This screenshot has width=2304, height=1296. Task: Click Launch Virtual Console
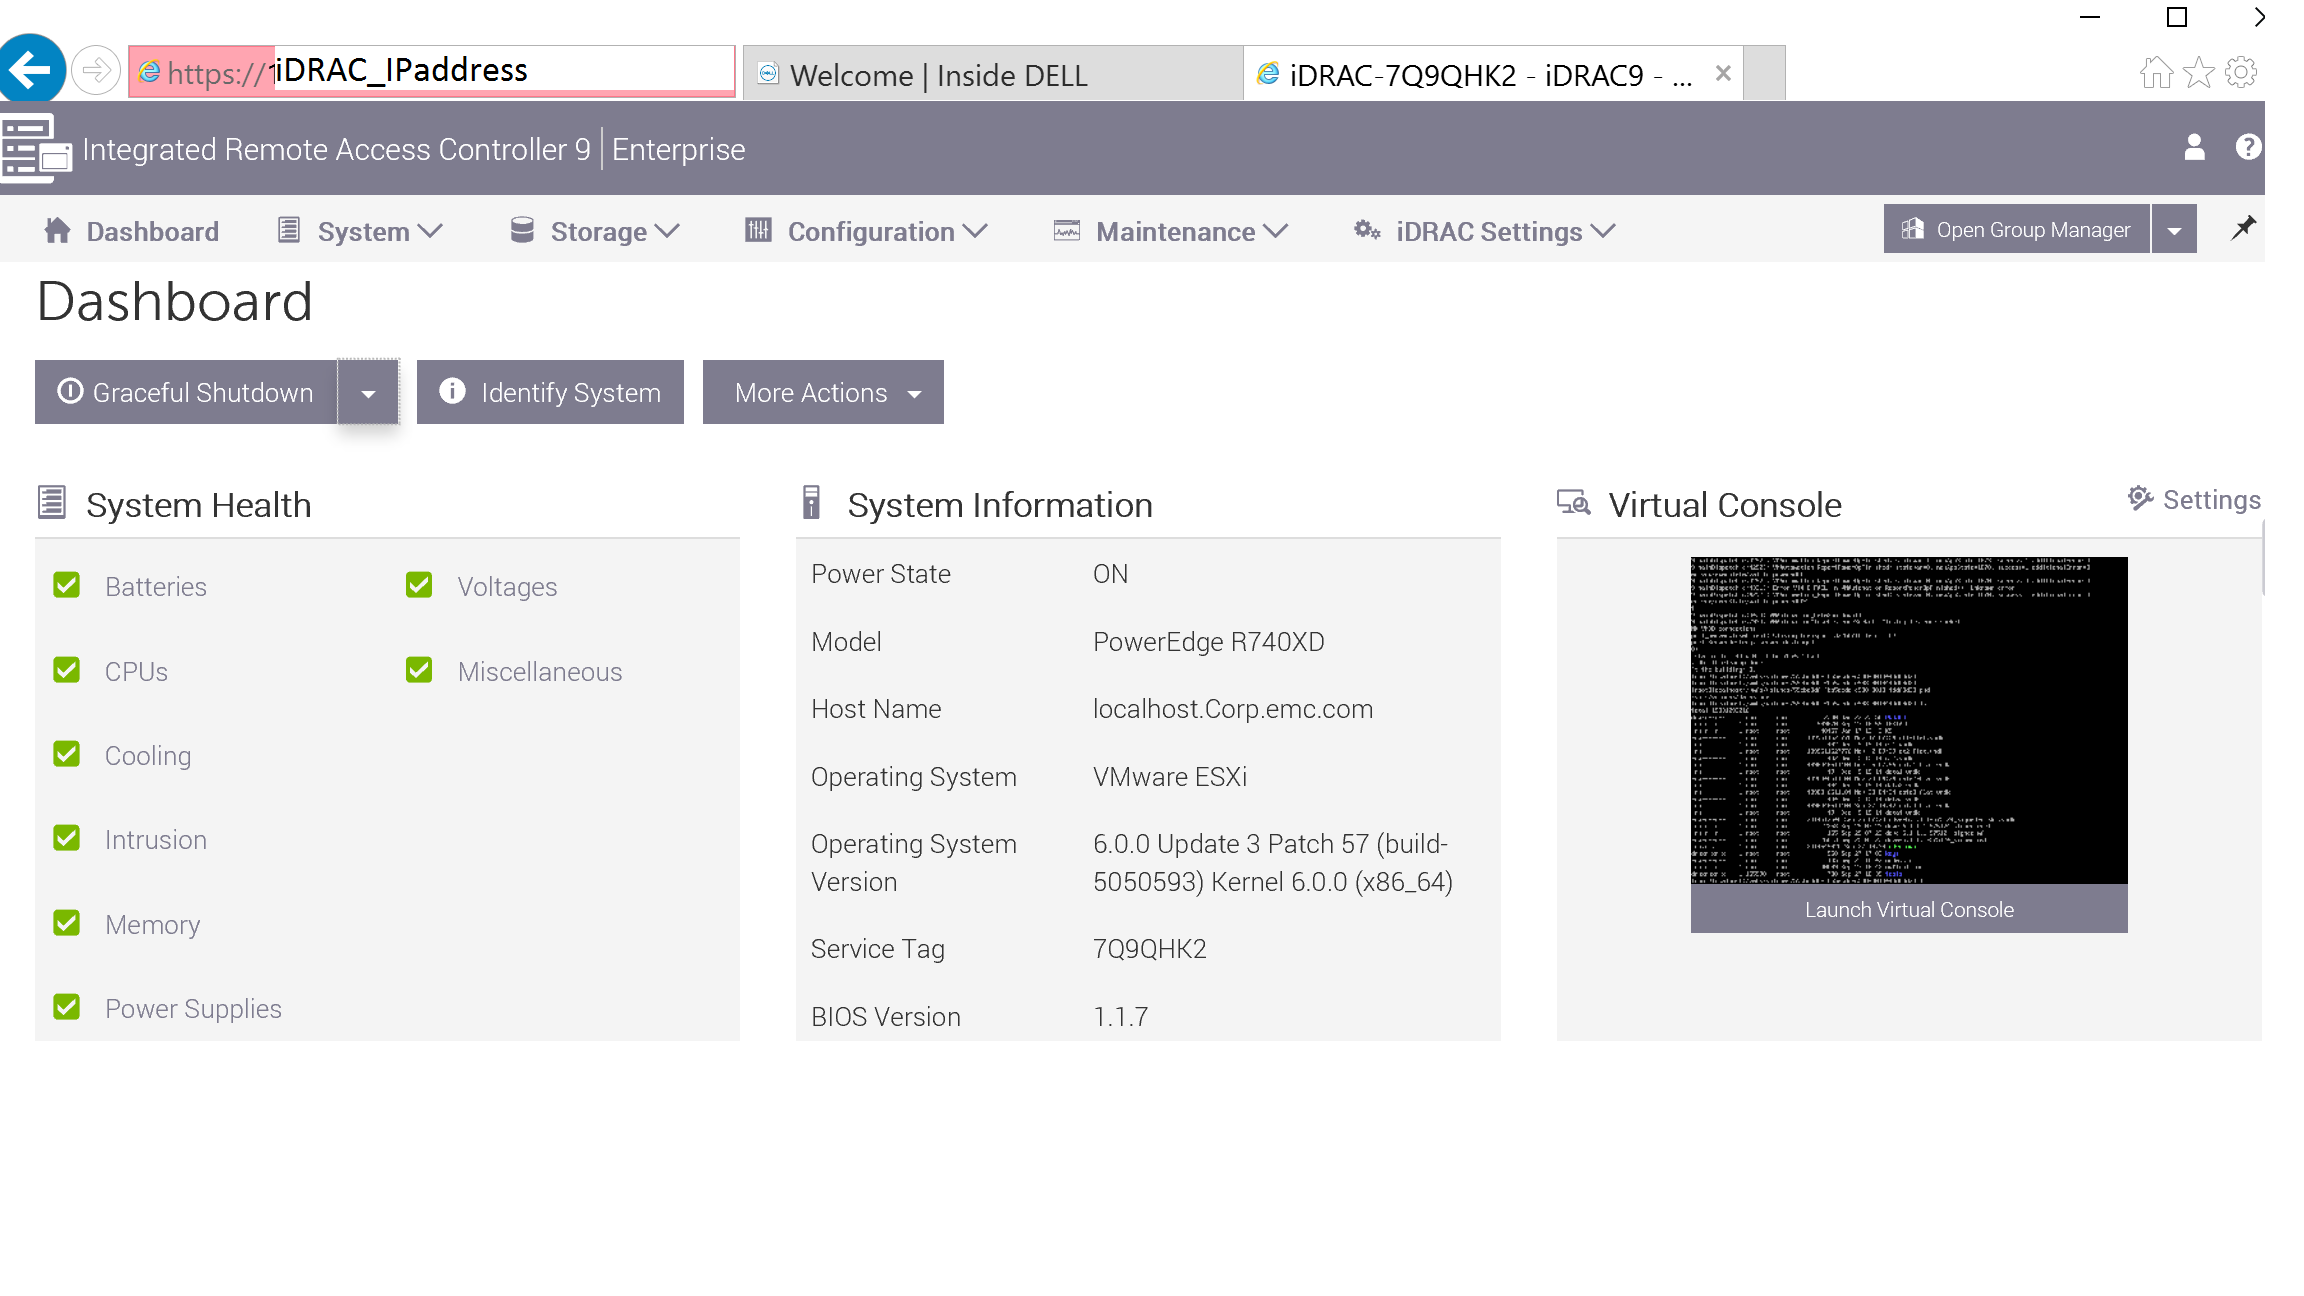1908,909
